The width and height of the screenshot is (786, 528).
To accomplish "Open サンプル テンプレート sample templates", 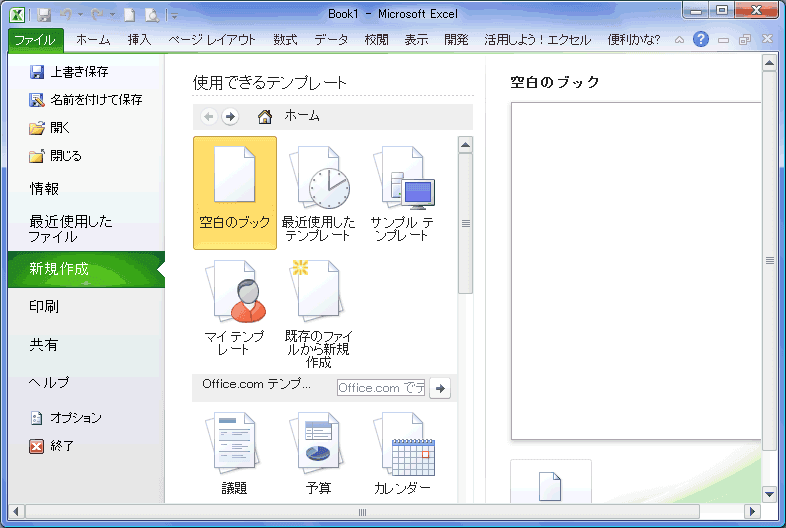I will (x=401, y=192).
